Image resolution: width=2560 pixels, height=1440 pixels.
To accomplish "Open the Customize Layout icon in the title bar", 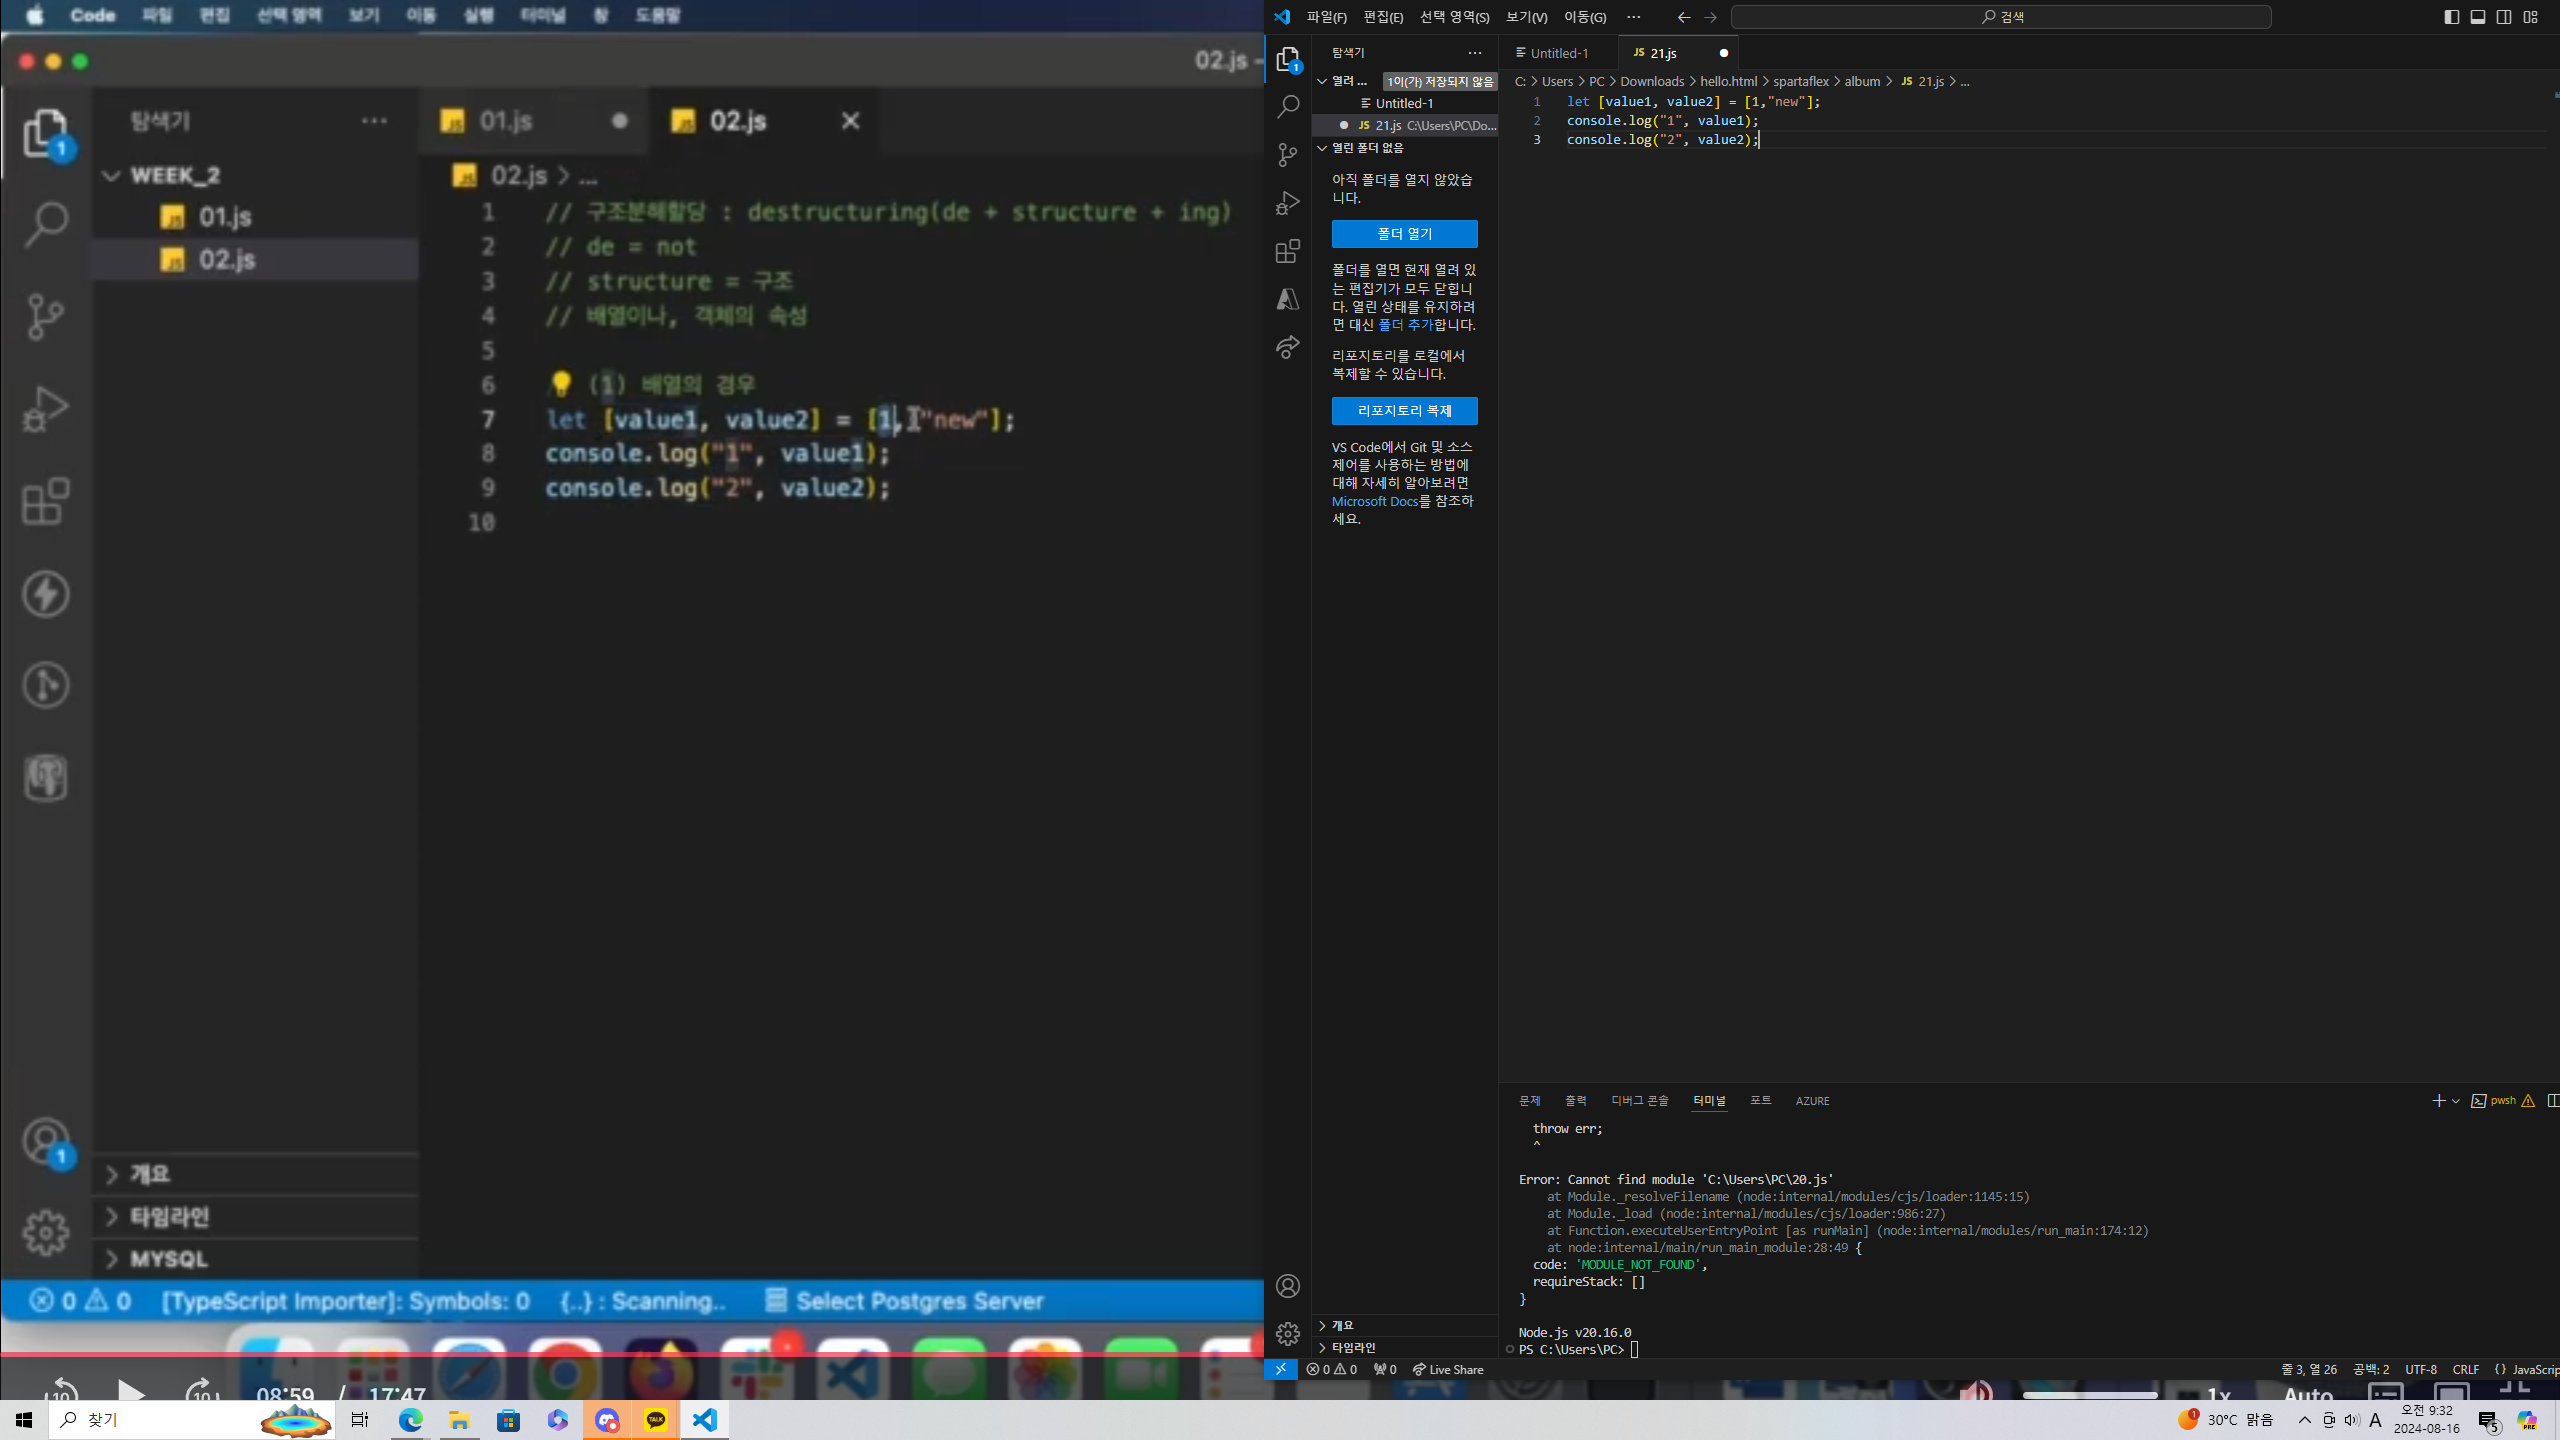I will 2531,17.
